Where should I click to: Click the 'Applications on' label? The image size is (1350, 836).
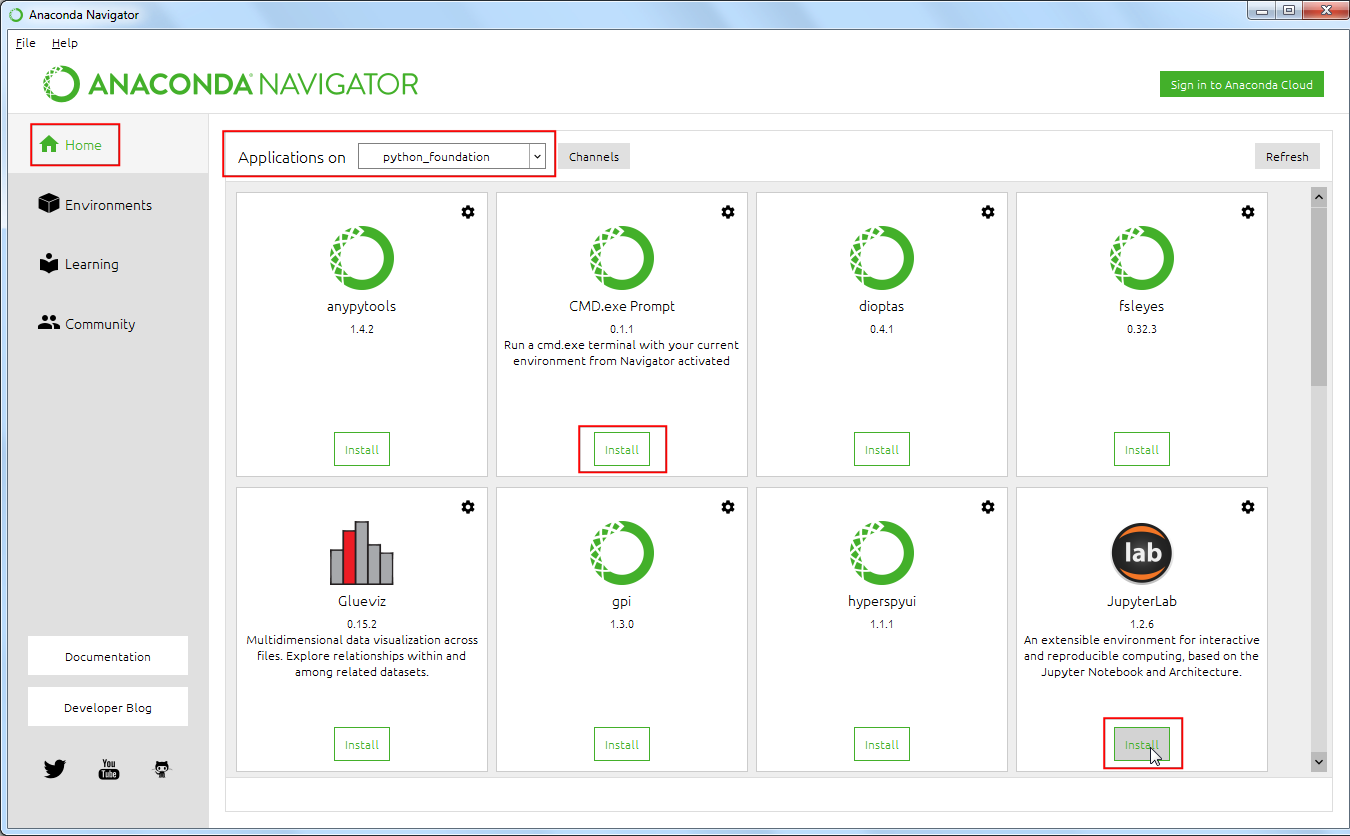pos(292,158)
